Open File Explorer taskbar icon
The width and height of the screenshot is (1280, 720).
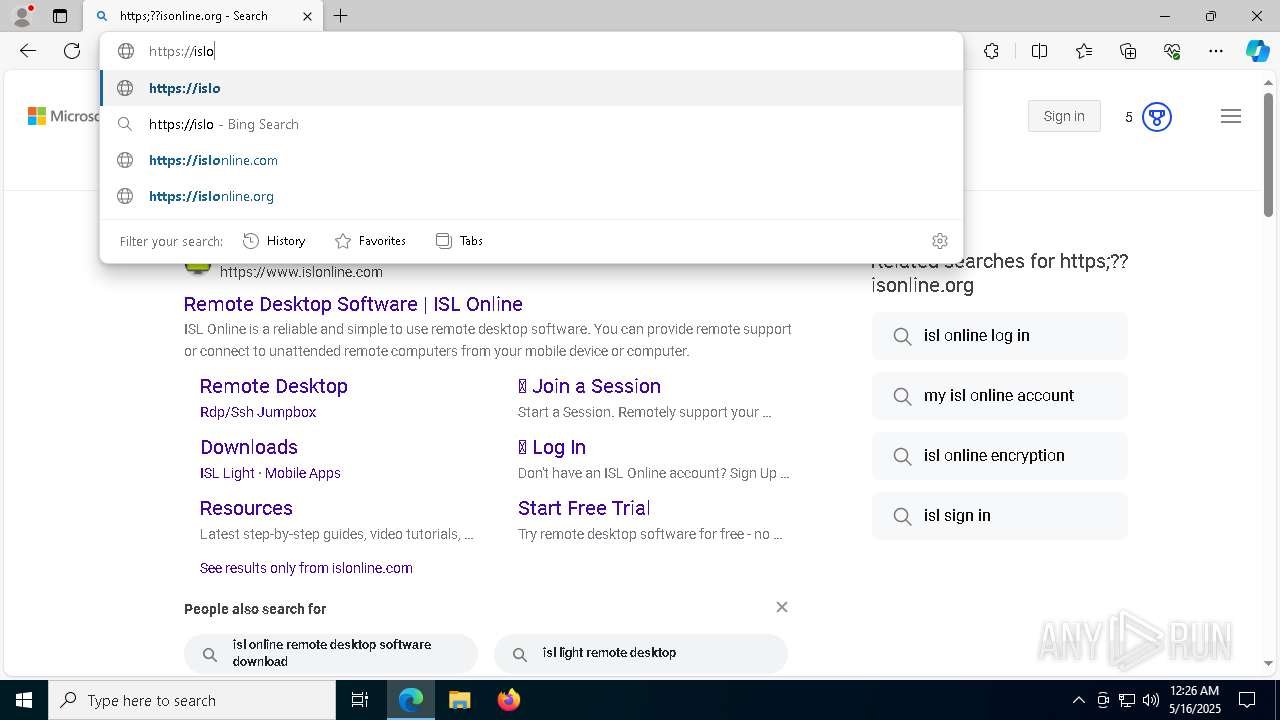(459, 700)
